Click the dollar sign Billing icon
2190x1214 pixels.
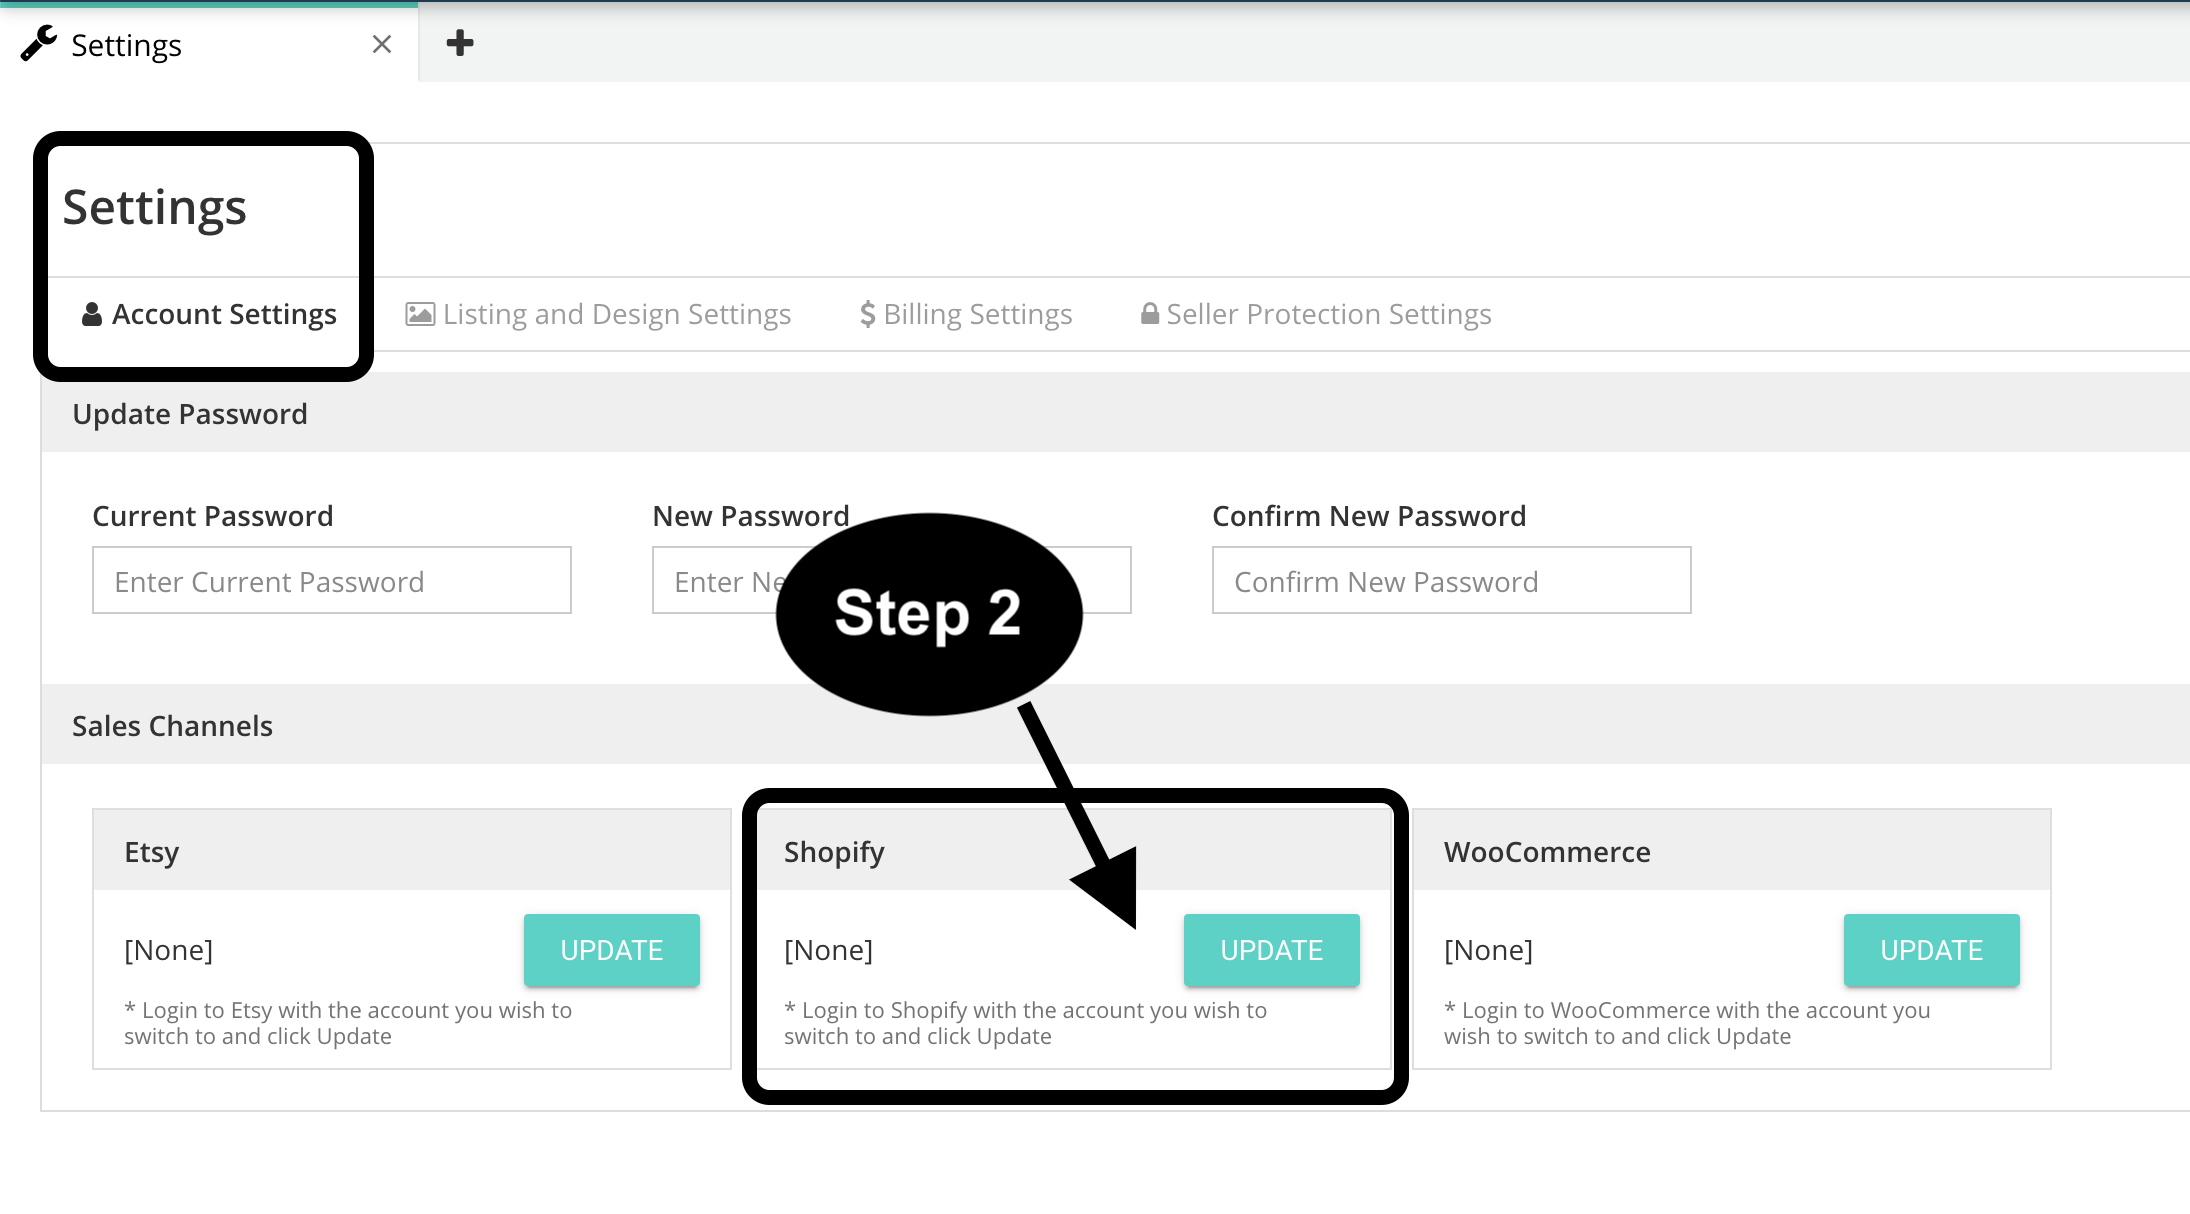coord(867,314)
